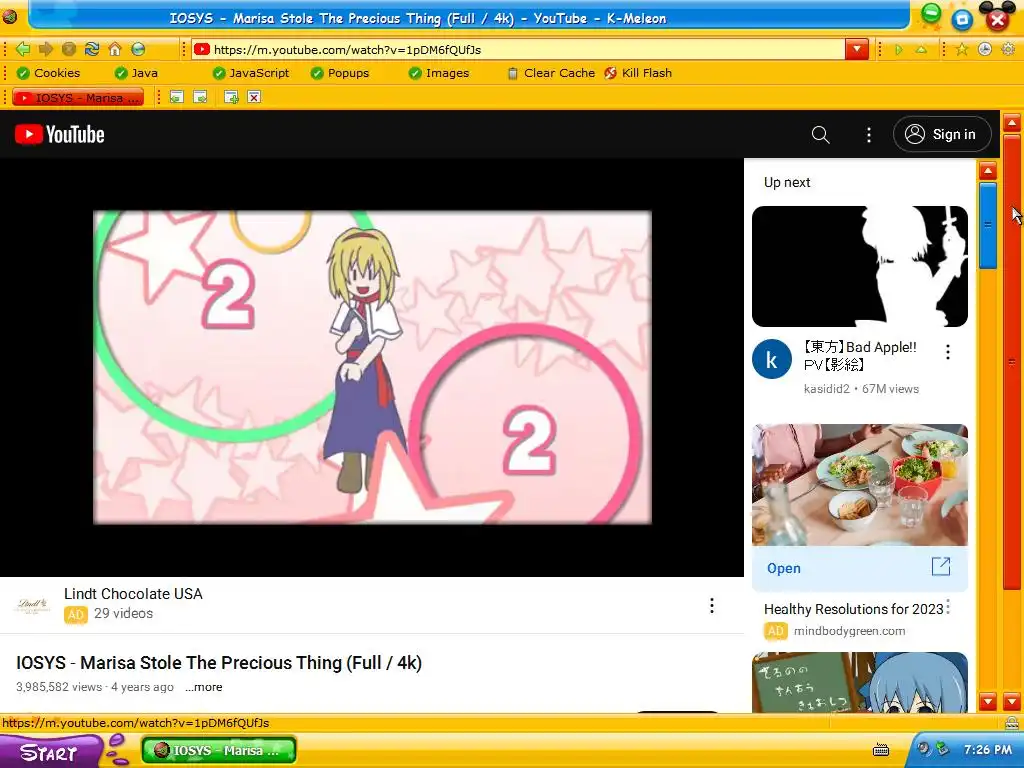Image resolution: width=1024 pixels, height=768 pixels.
Task: Toggle the JavaScript setting
Action: point(251,73)
